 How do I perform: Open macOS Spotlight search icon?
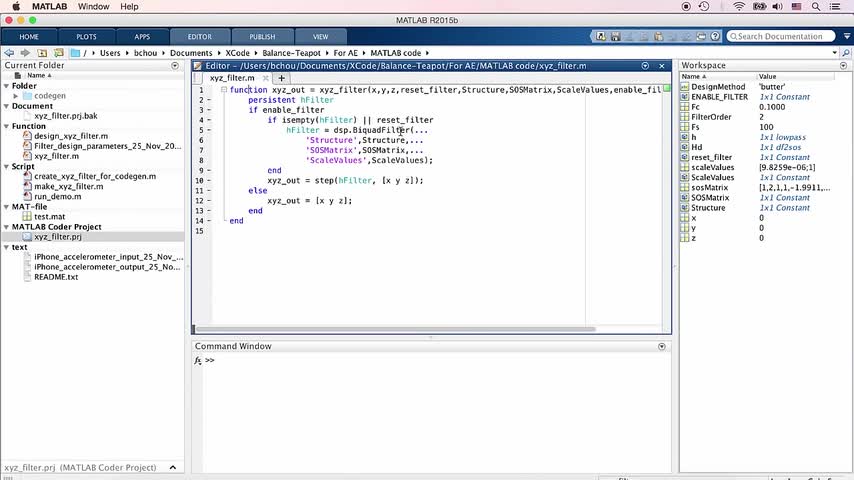coord(816,7)
